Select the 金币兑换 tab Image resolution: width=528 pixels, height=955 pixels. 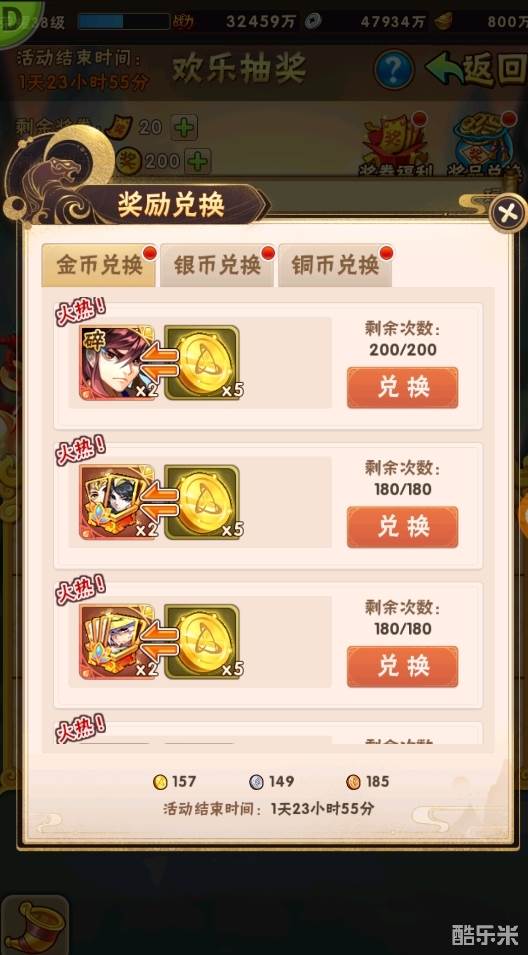[99, 265]
